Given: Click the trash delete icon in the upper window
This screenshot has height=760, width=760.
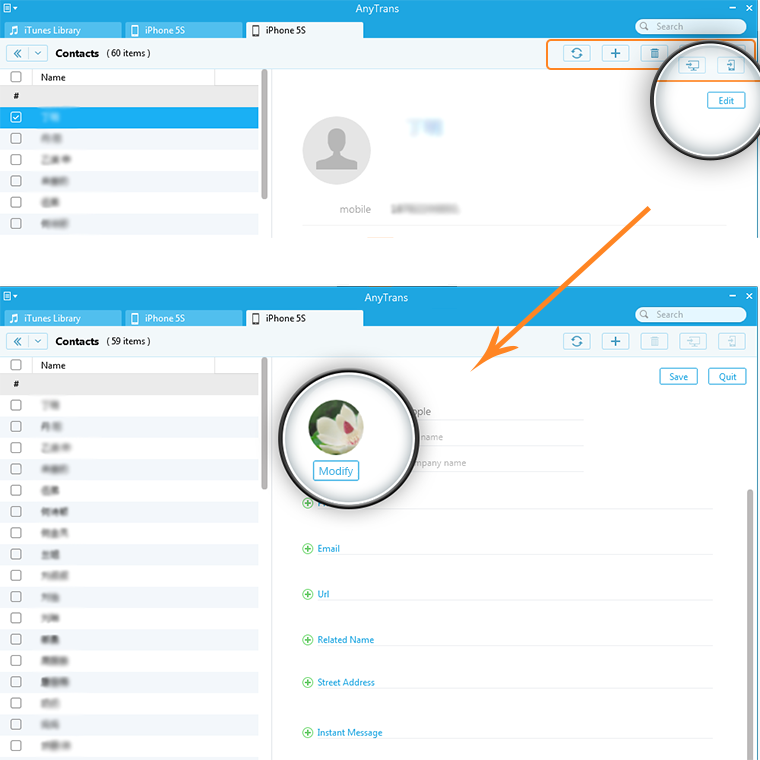Looking at the screenshot, I should tap(654, 53).
